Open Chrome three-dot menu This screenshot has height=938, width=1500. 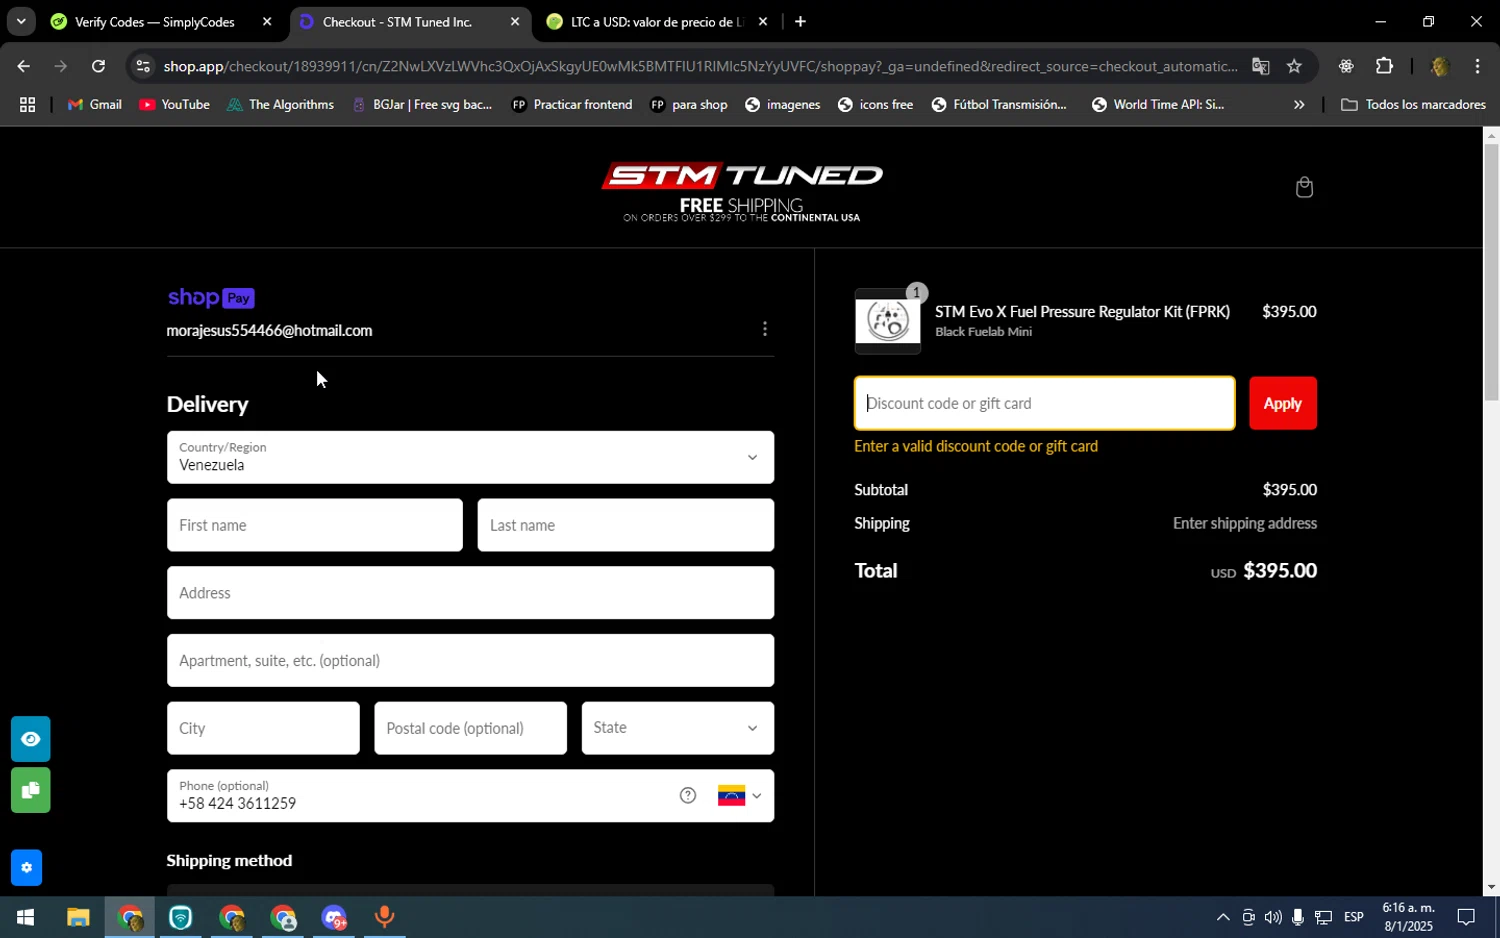[x=1477, y=66]
